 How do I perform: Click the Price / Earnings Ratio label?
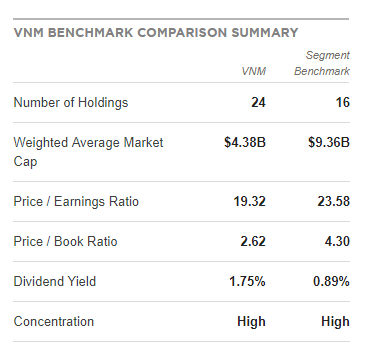(76, 201)
